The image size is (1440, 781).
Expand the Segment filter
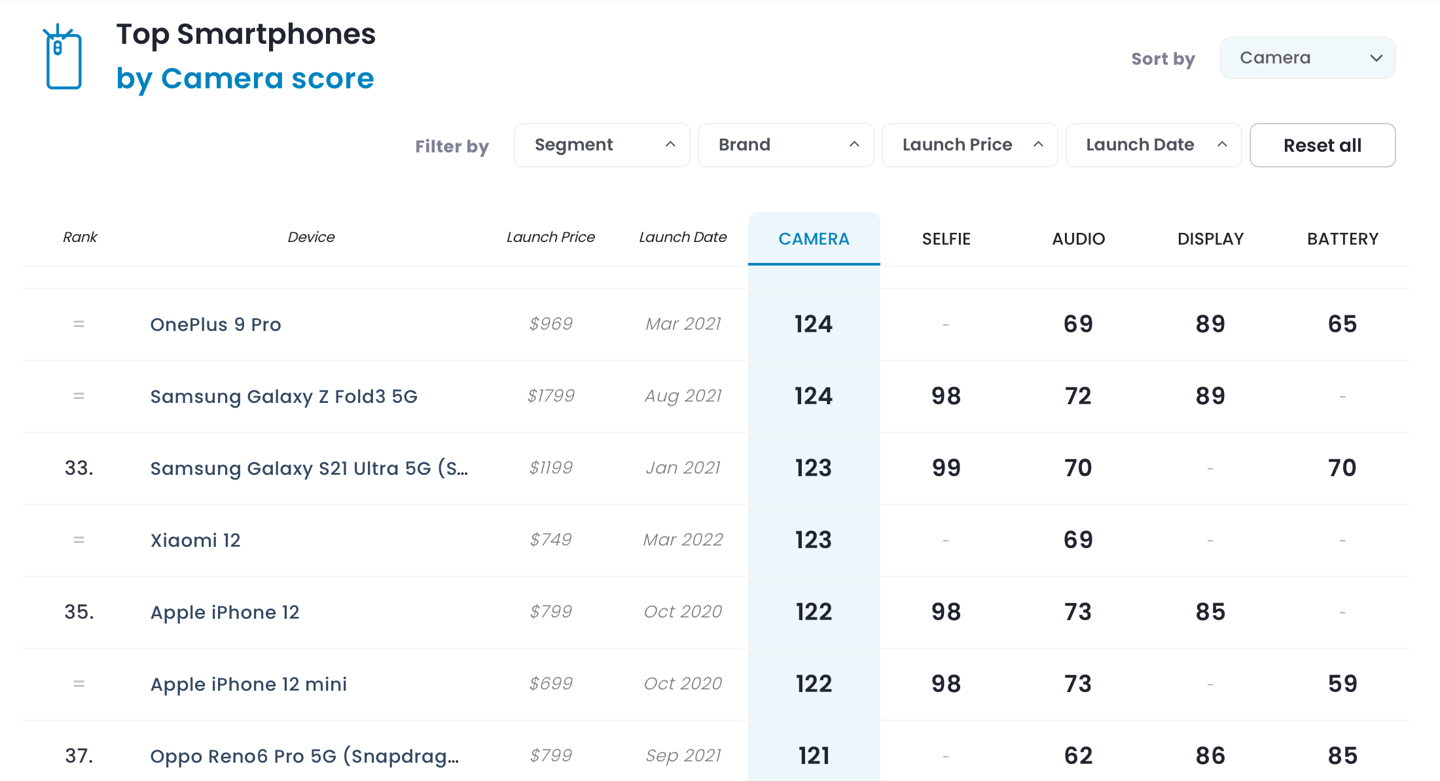pos(601,145)
